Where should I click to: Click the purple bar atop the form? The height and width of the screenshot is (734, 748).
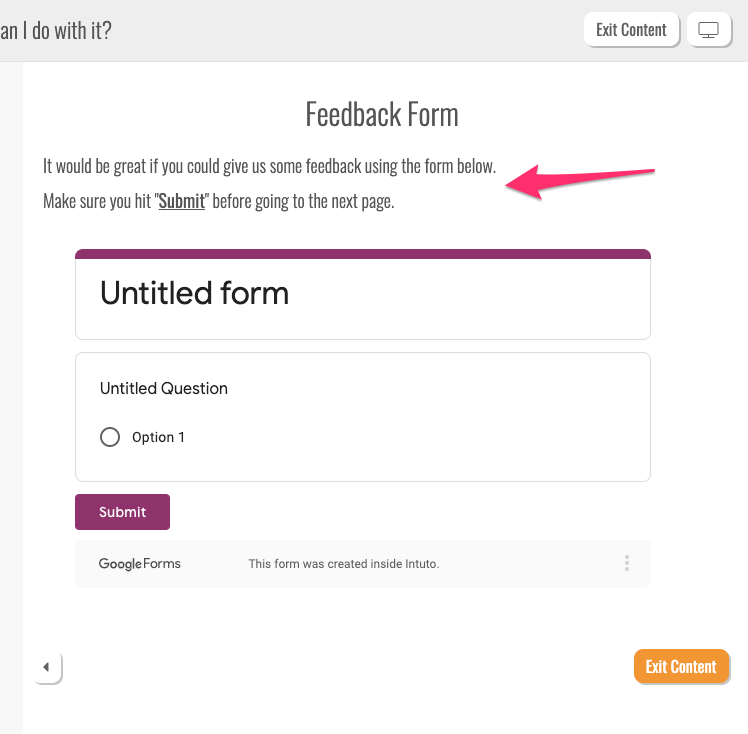pos(362,254)
